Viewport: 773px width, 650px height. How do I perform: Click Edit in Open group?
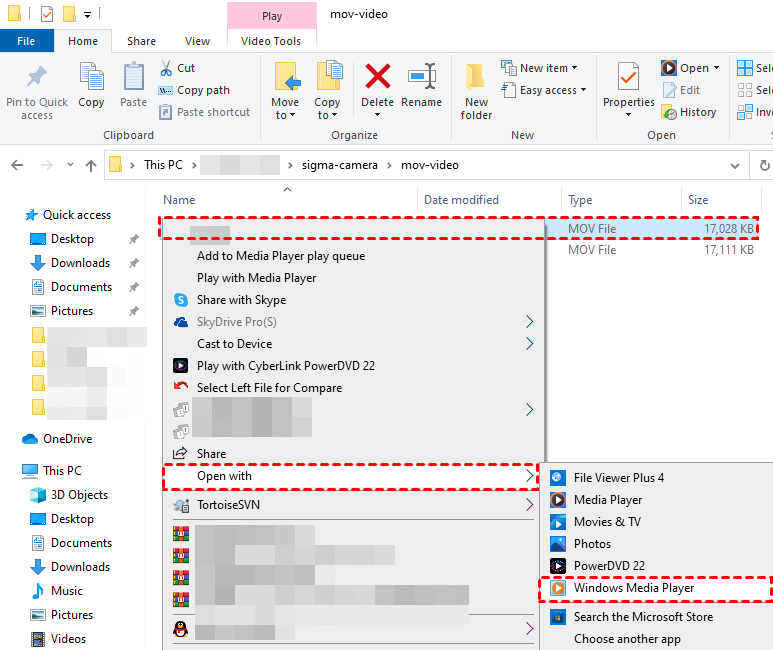(x=682, y=90)
